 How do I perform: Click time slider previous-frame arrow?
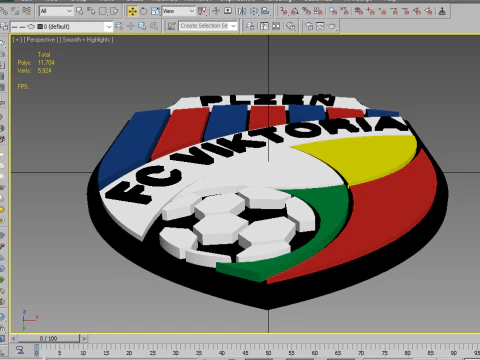pos(13,338)
